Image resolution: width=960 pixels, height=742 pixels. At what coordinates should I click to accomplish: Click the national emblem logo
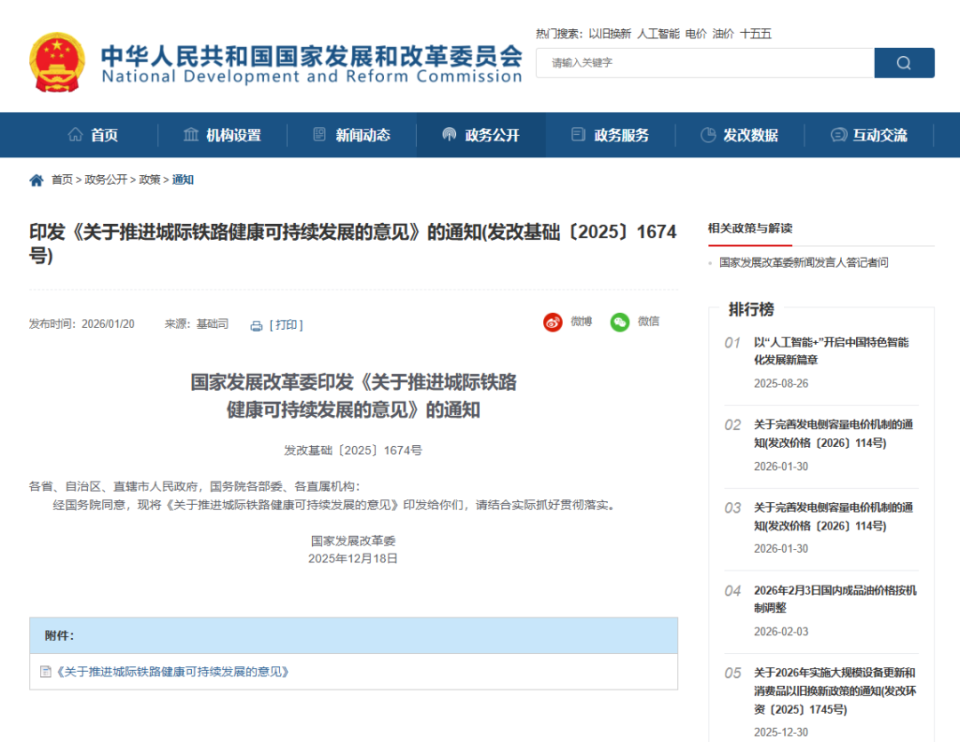58,62
